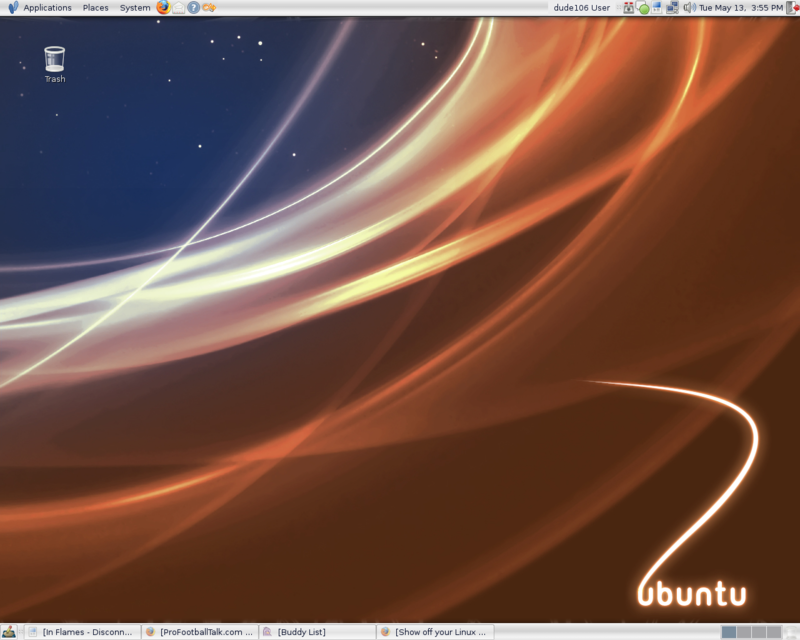This screenshot has width=800, height=640.
Task: Open the System menu
Action: click(135, 8)
